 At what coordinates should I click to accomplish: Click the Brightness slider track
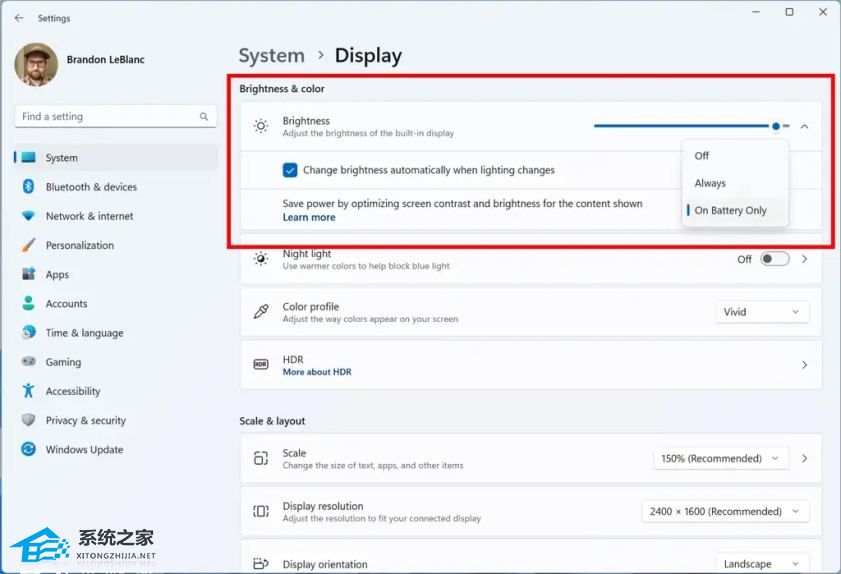pyautogui.click(x=680, y=126)
